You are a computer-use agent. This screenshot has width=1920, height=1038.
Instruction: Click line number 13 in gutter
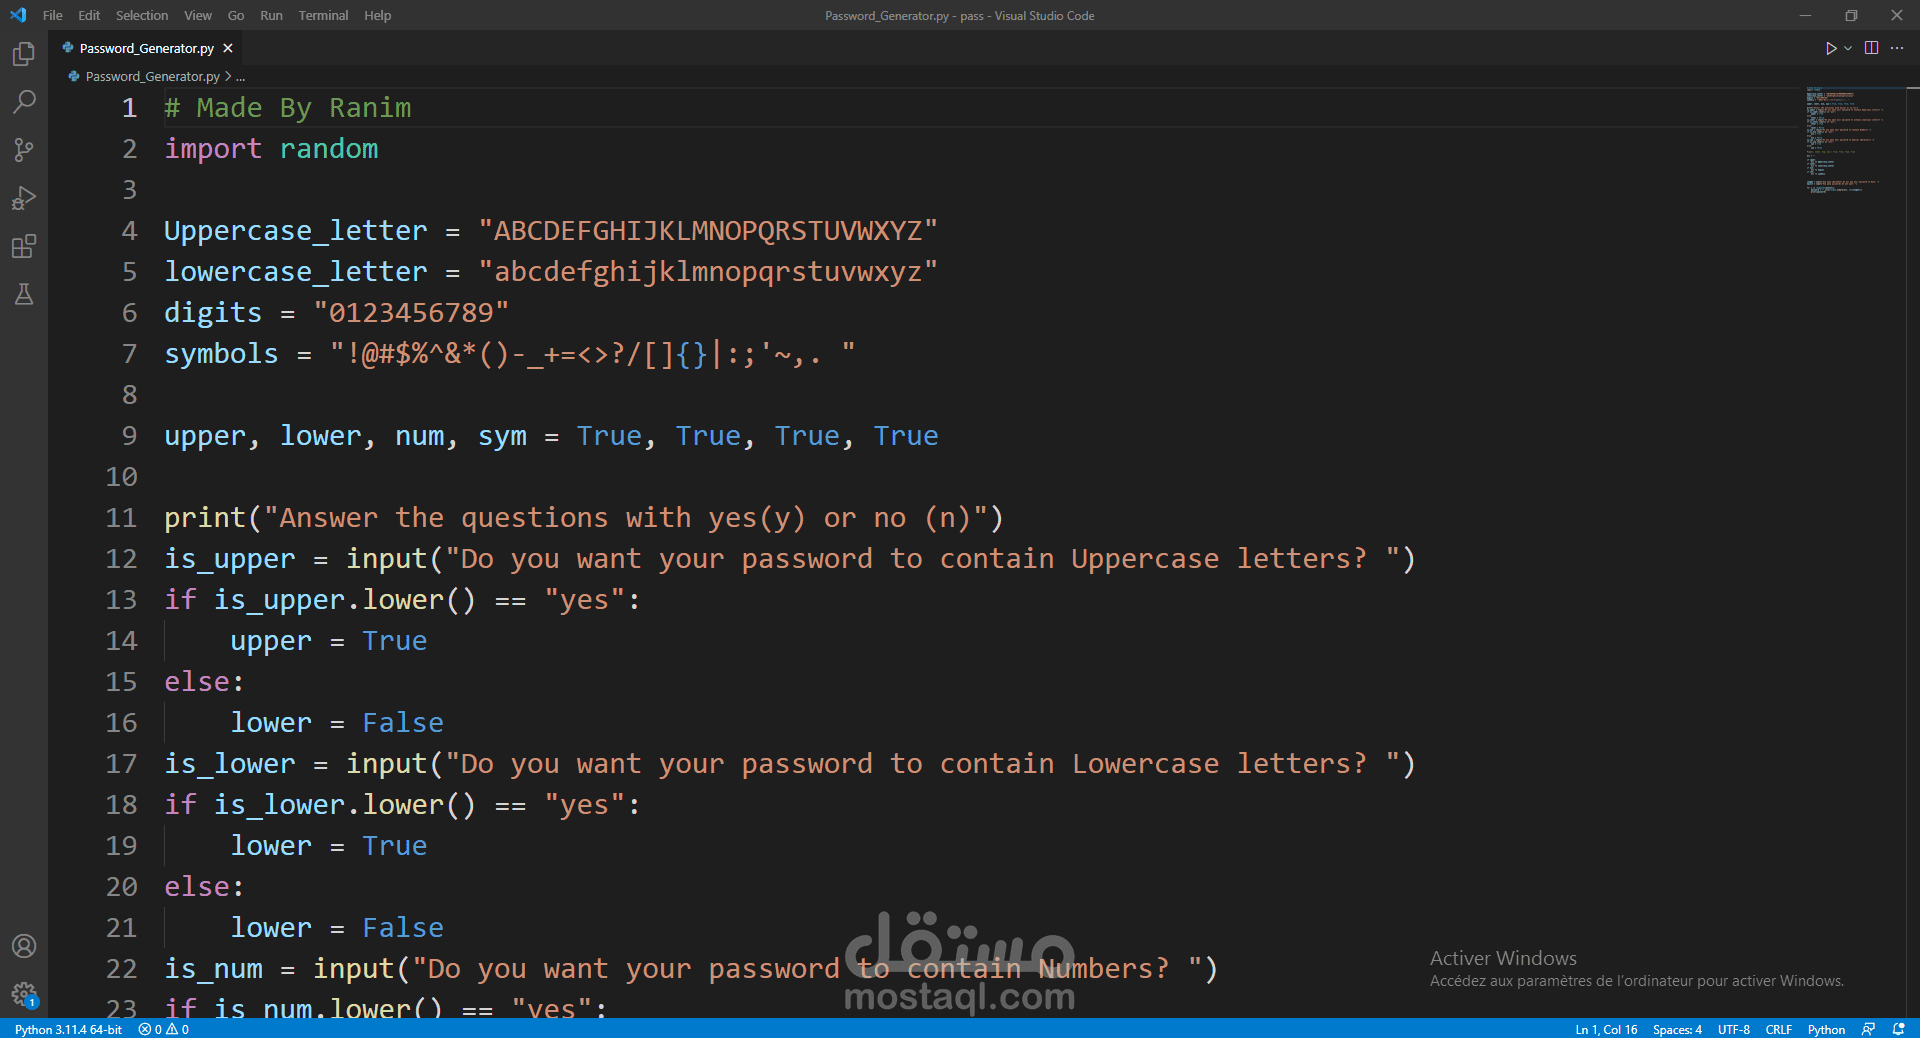point(121,600)
